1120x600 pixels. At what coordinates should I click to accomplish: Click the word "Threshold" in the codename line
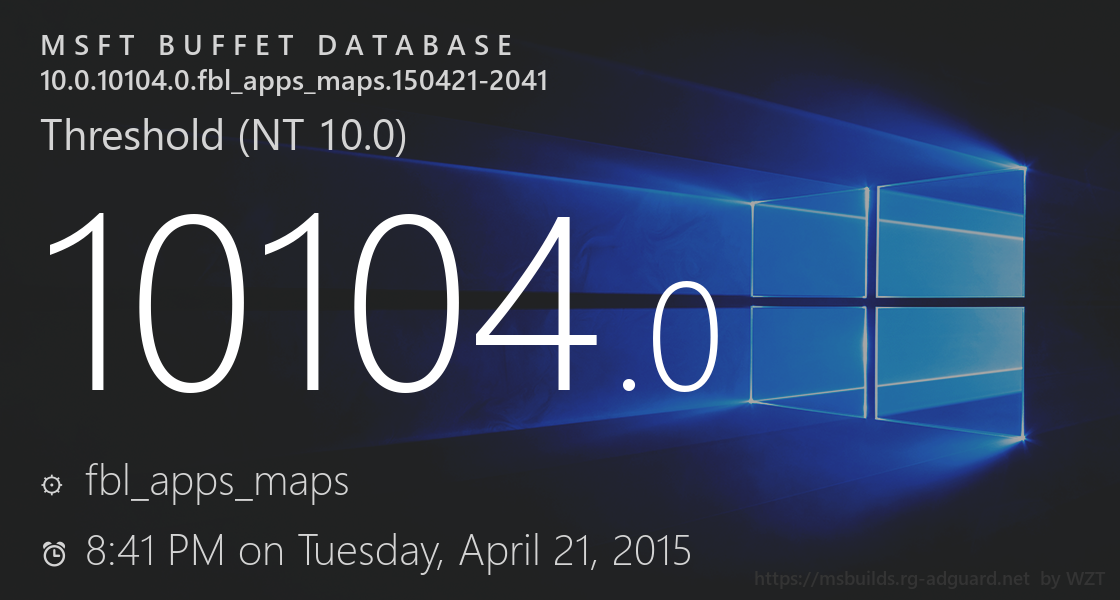(132, 136)
